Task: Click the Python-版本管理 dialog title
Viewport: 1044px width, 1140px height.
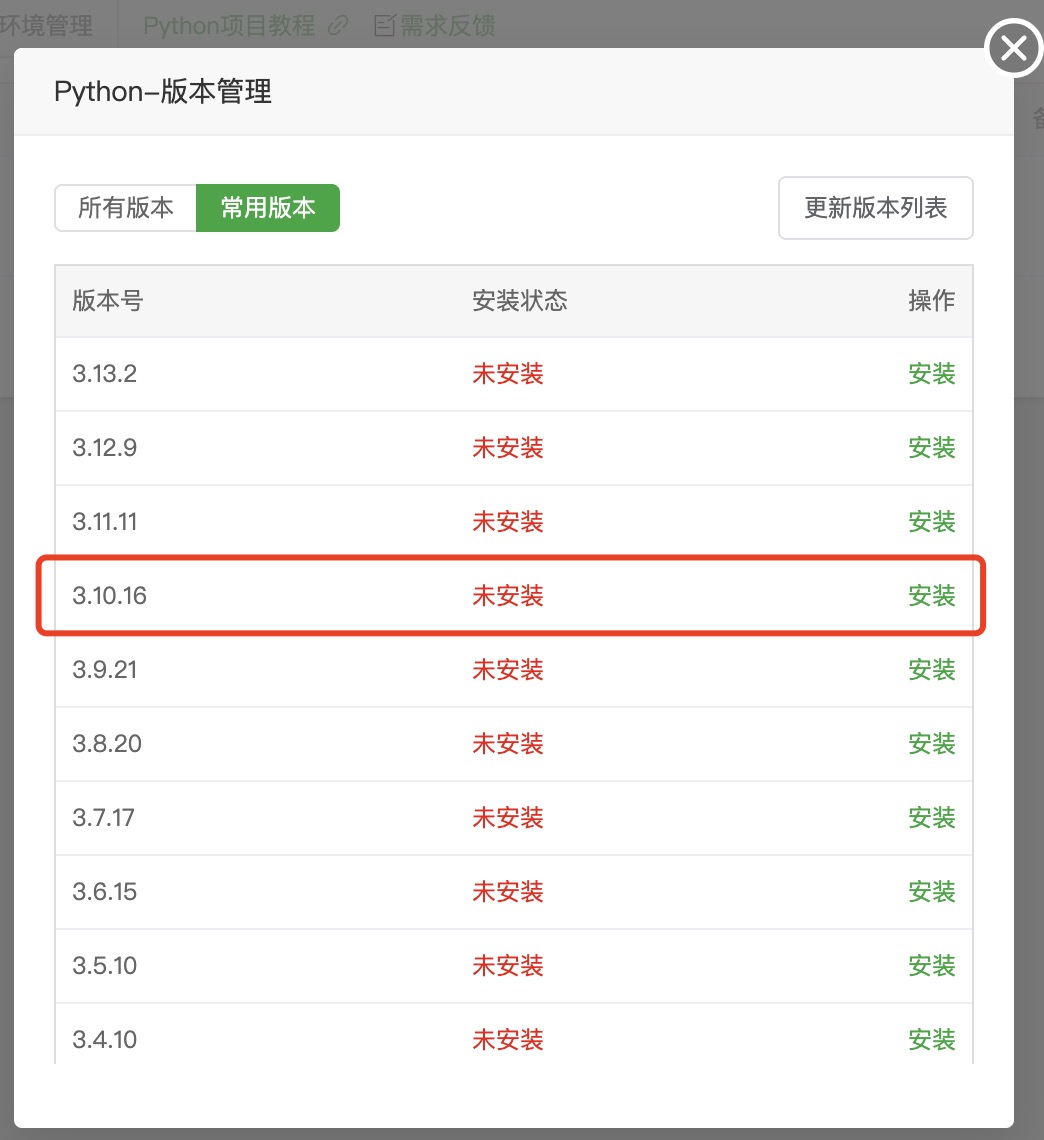Action: click(x=163, y=92)
